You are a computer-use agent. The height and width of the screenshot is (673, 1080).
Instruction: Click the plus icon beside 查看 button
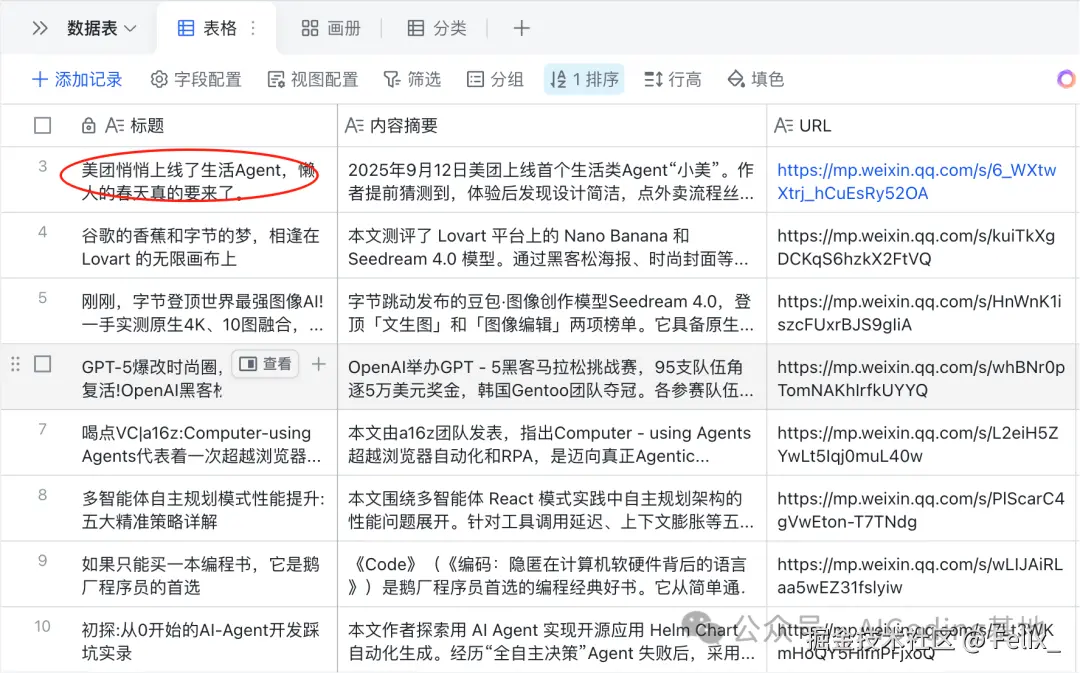pyautogui.click(x=318, y=364)
